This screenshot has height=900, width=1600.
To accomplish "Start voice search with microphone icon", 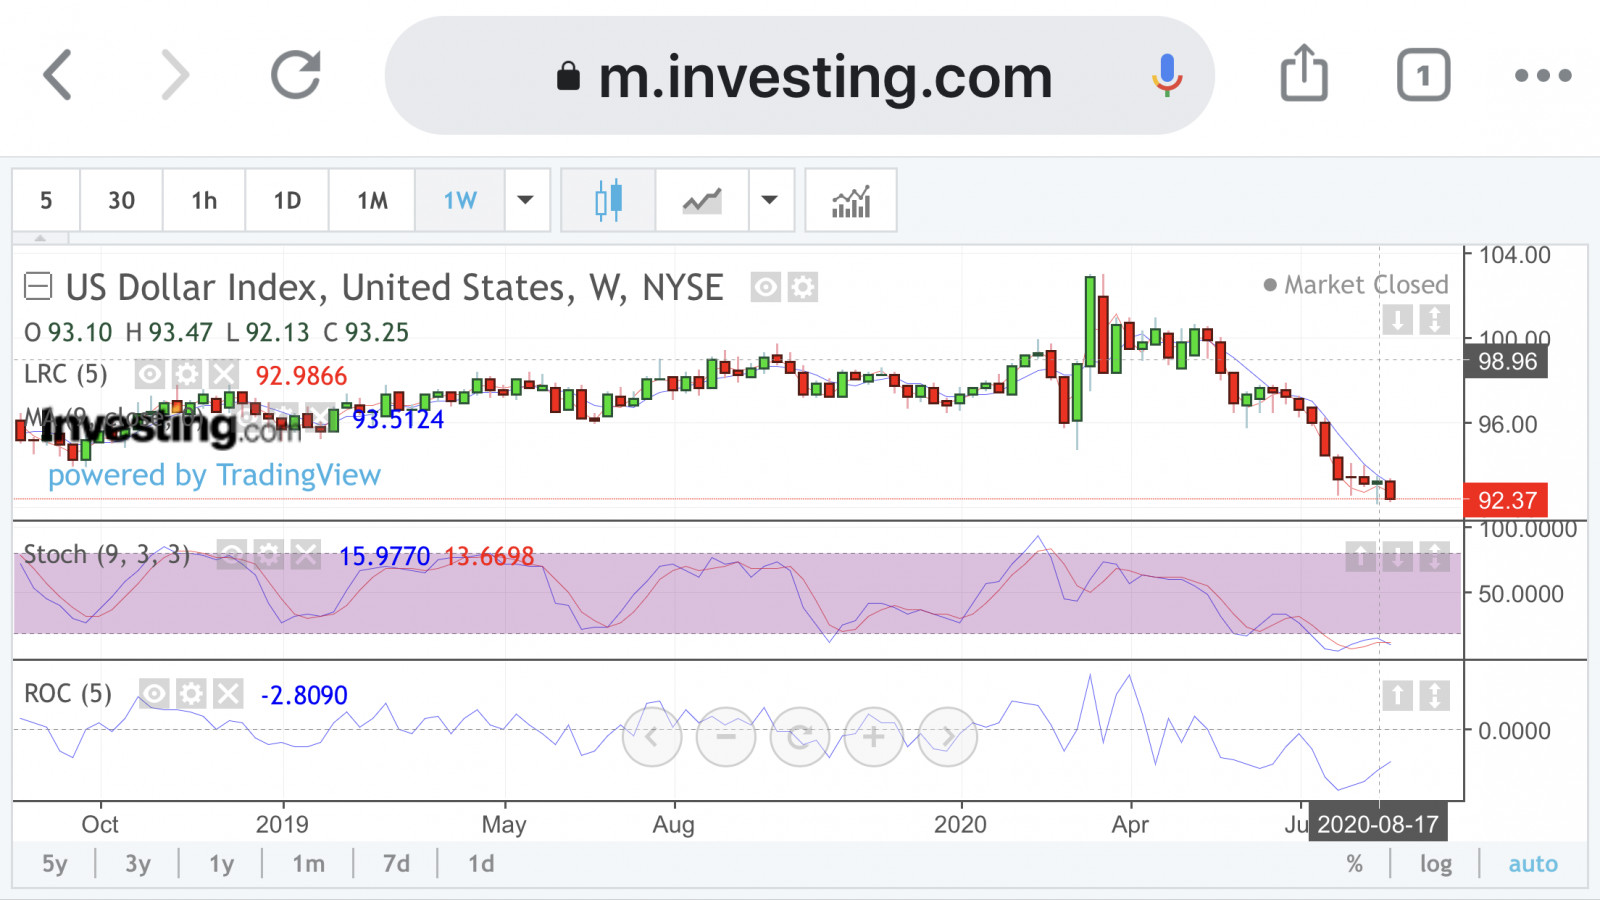I will point(1167,75).
